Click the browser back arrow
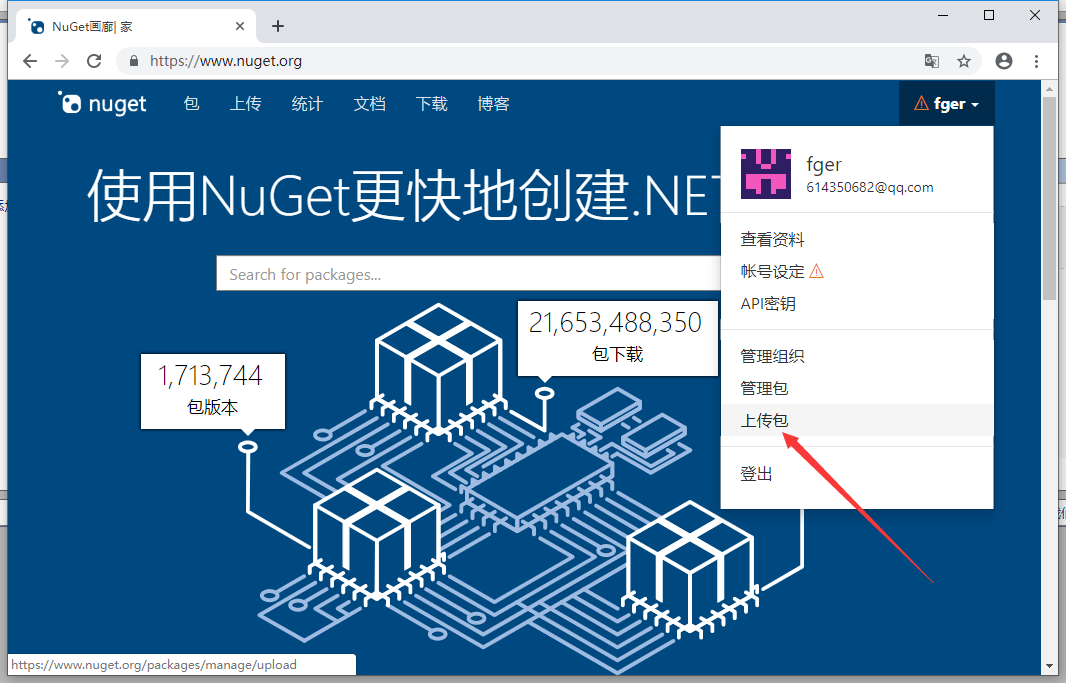Viewport: 1066px width, 683px height. [x=30, y=61]
